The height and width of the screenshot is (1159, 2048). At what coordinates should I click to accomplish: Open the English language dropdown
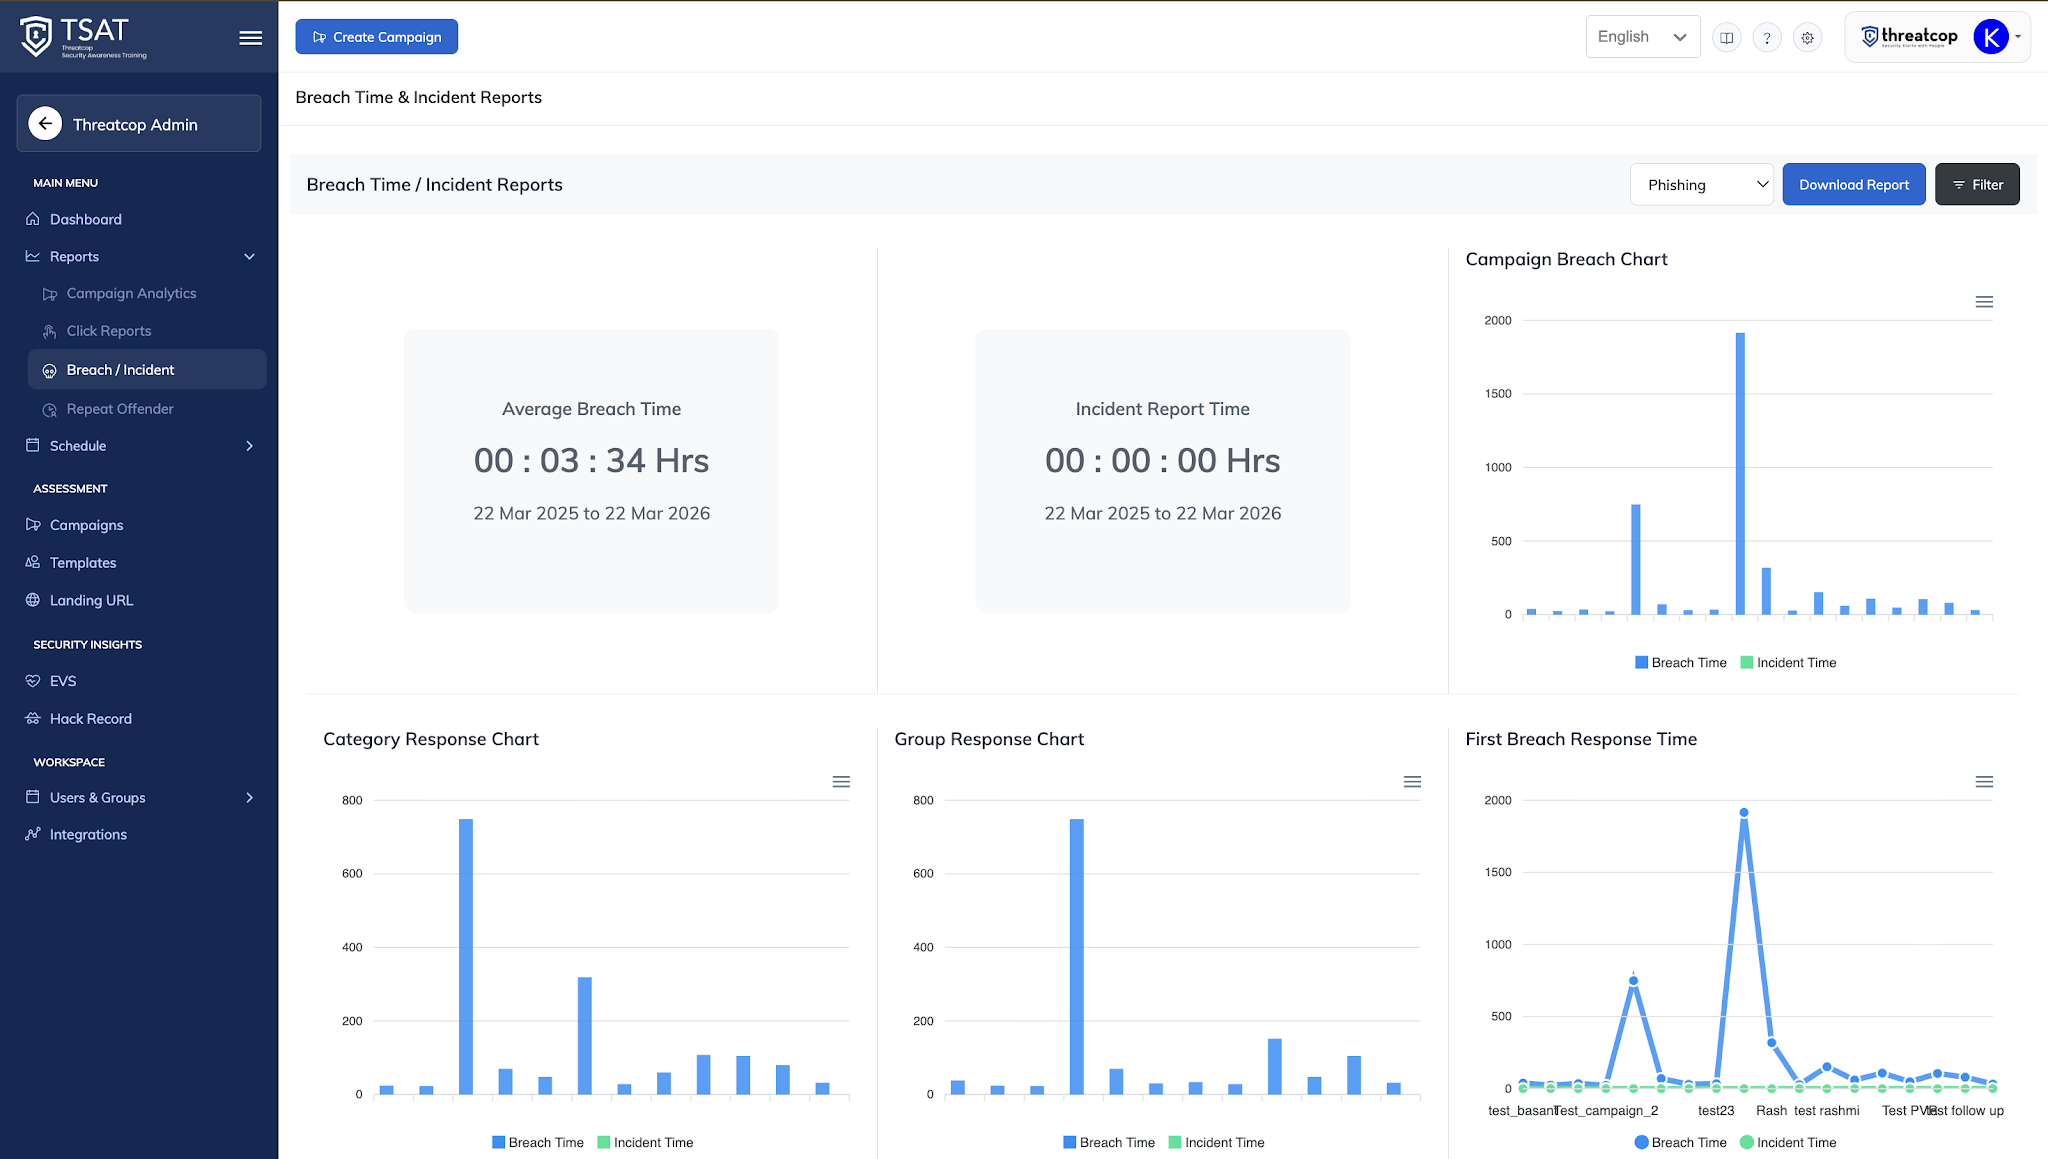1643,37
